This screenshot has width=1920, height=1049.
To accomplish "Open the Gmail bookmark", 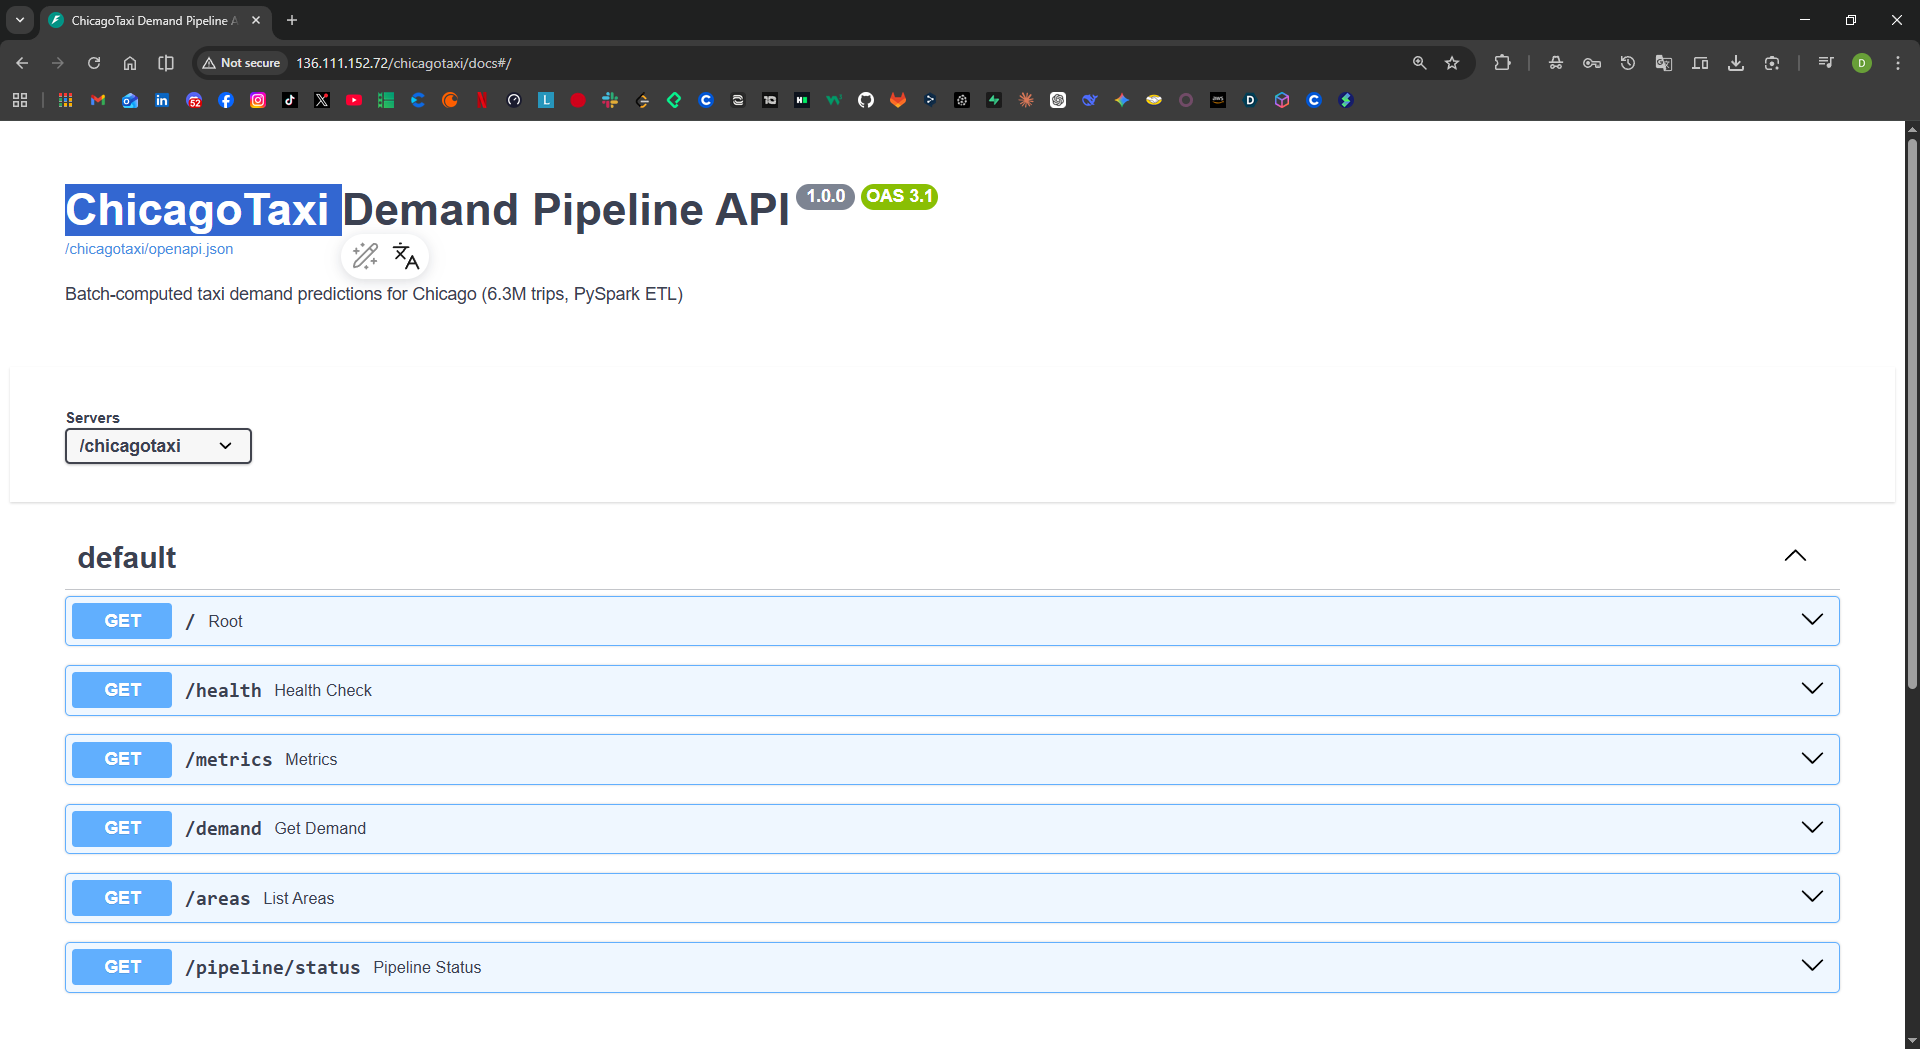I will click(x=98, y=100).
